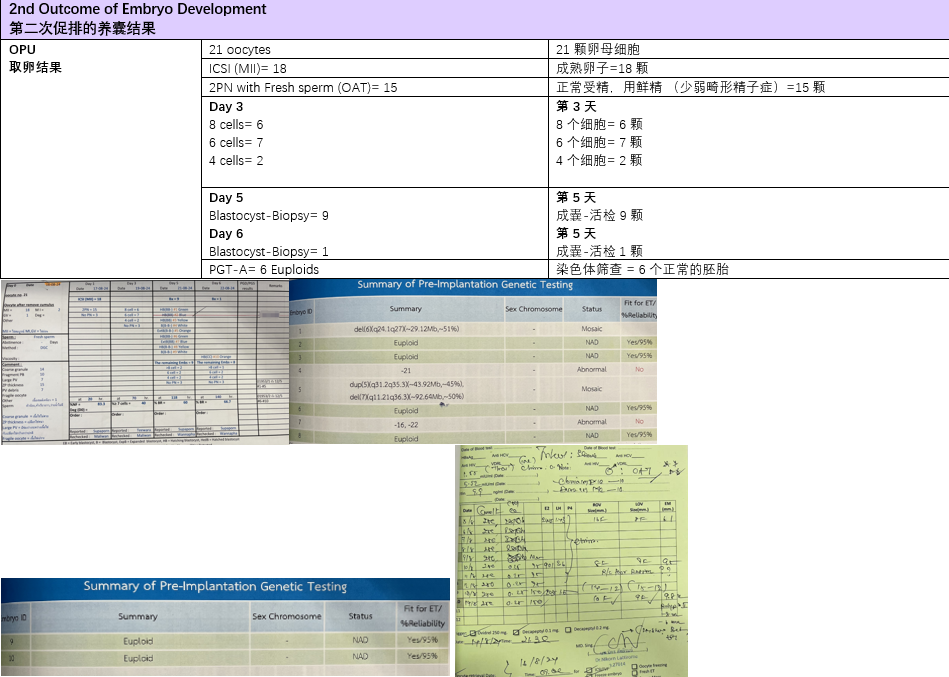
Task: Select the 'Day 3' heading
Action: tap(226, 106)
